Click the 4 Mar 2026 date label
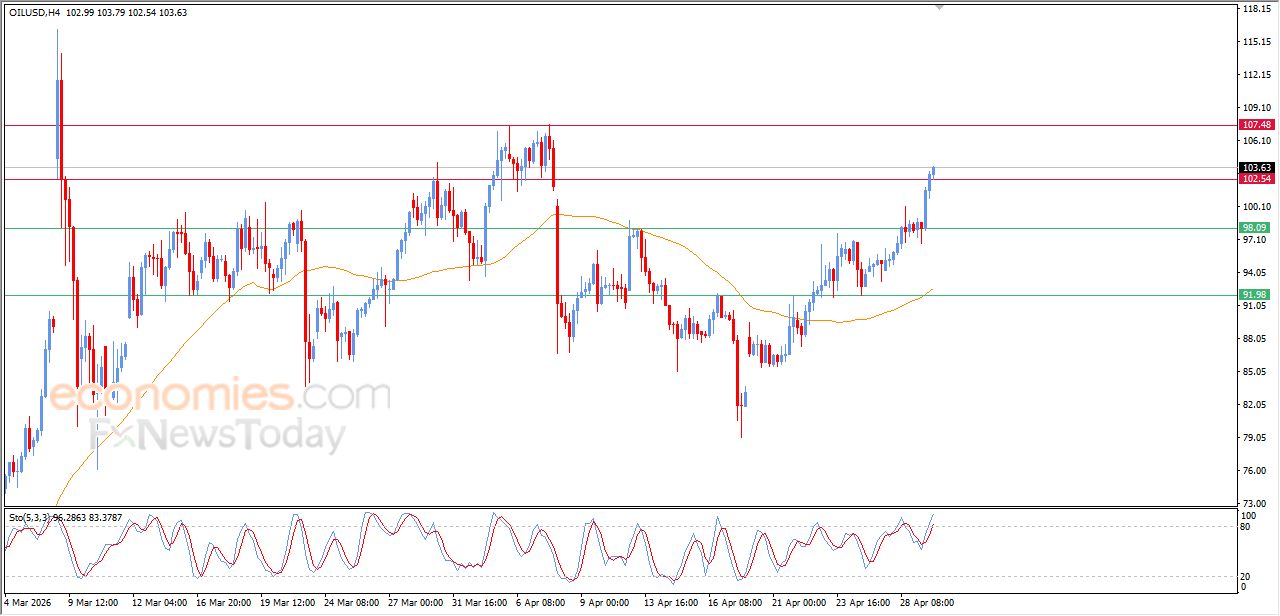Viewport: 1280px width, 616px height. click(x=29, y=603)
